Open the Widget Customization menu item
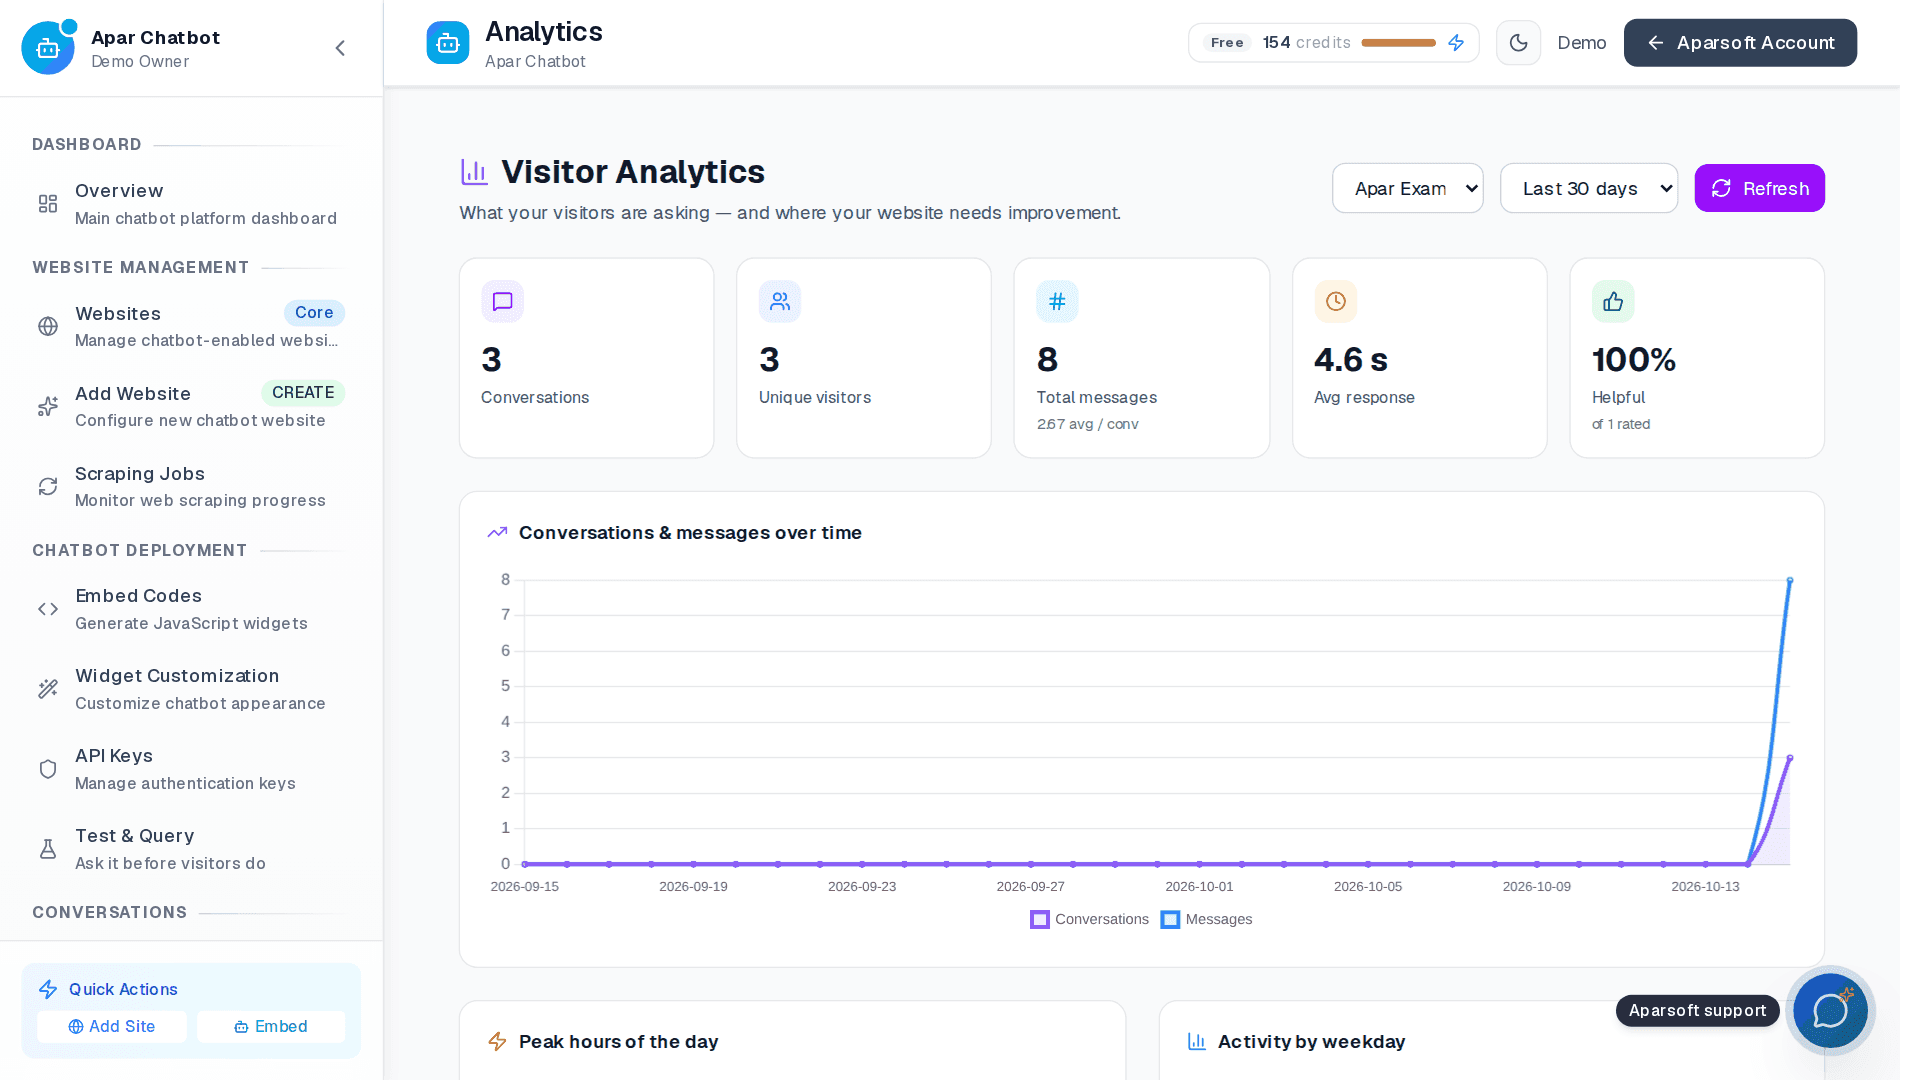 click(x=191, y=689)
